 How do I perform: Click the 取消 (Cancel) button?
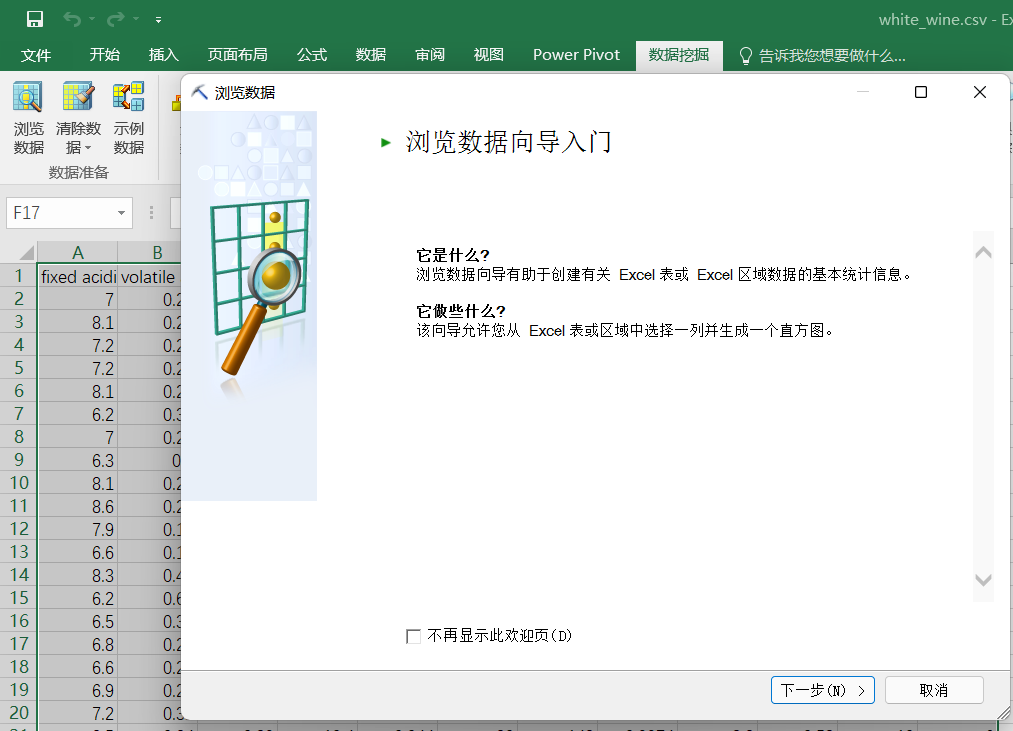coord(933,690)
